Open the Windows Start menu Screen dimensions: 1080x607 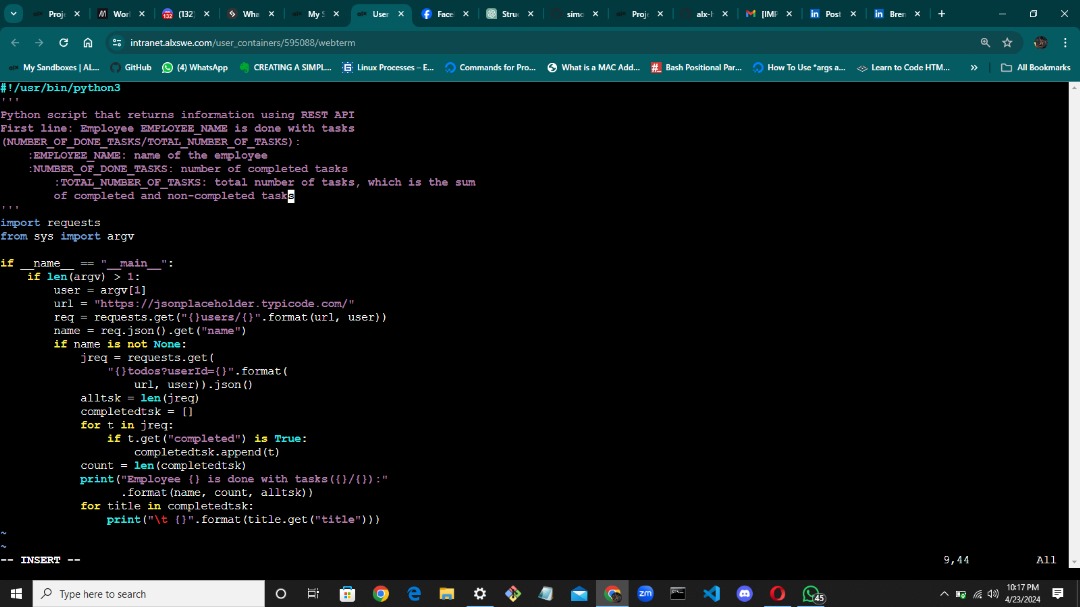pyautogui.click(x=16, y=593)
